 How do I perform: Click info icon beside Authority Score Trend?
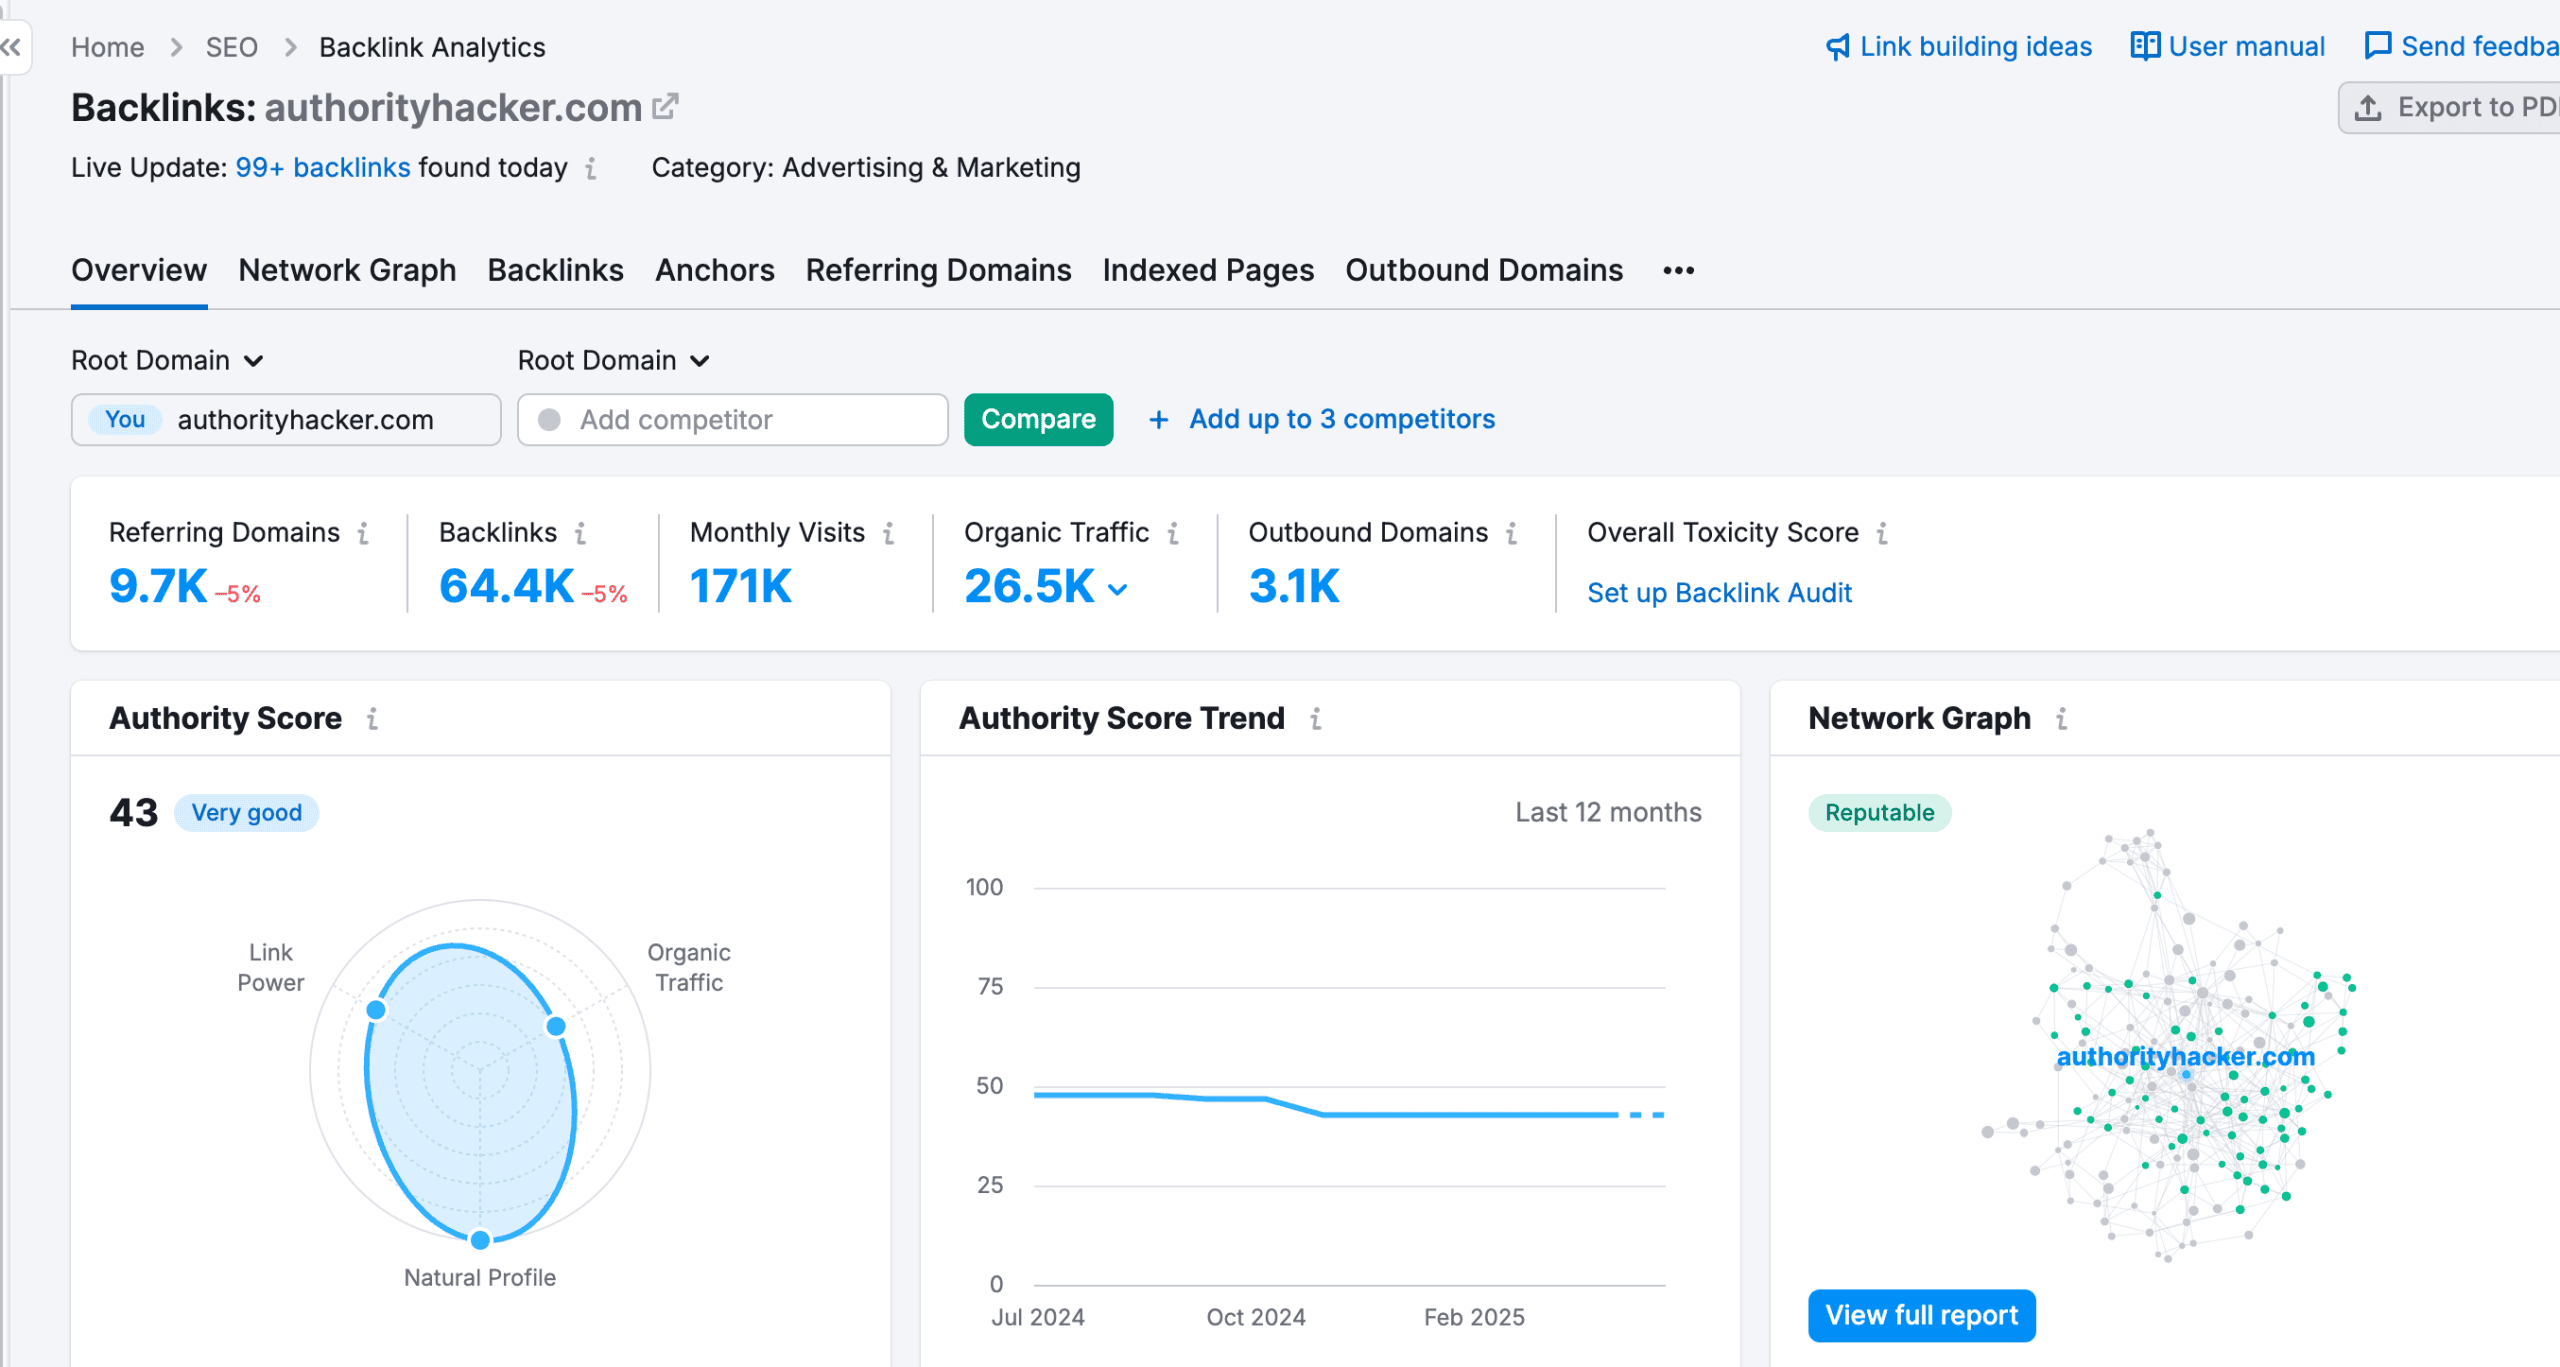point(1316,718)
